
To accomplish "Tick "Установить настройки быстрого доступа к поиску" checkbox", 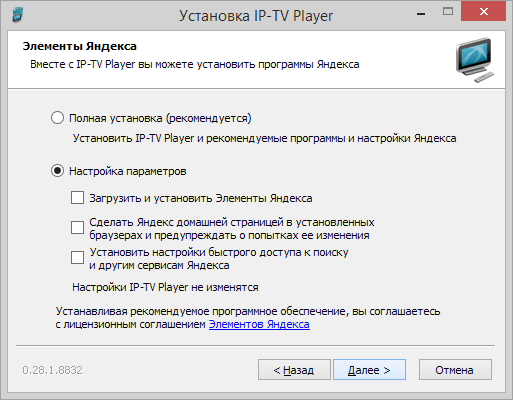I will click(x=77, y=258).
